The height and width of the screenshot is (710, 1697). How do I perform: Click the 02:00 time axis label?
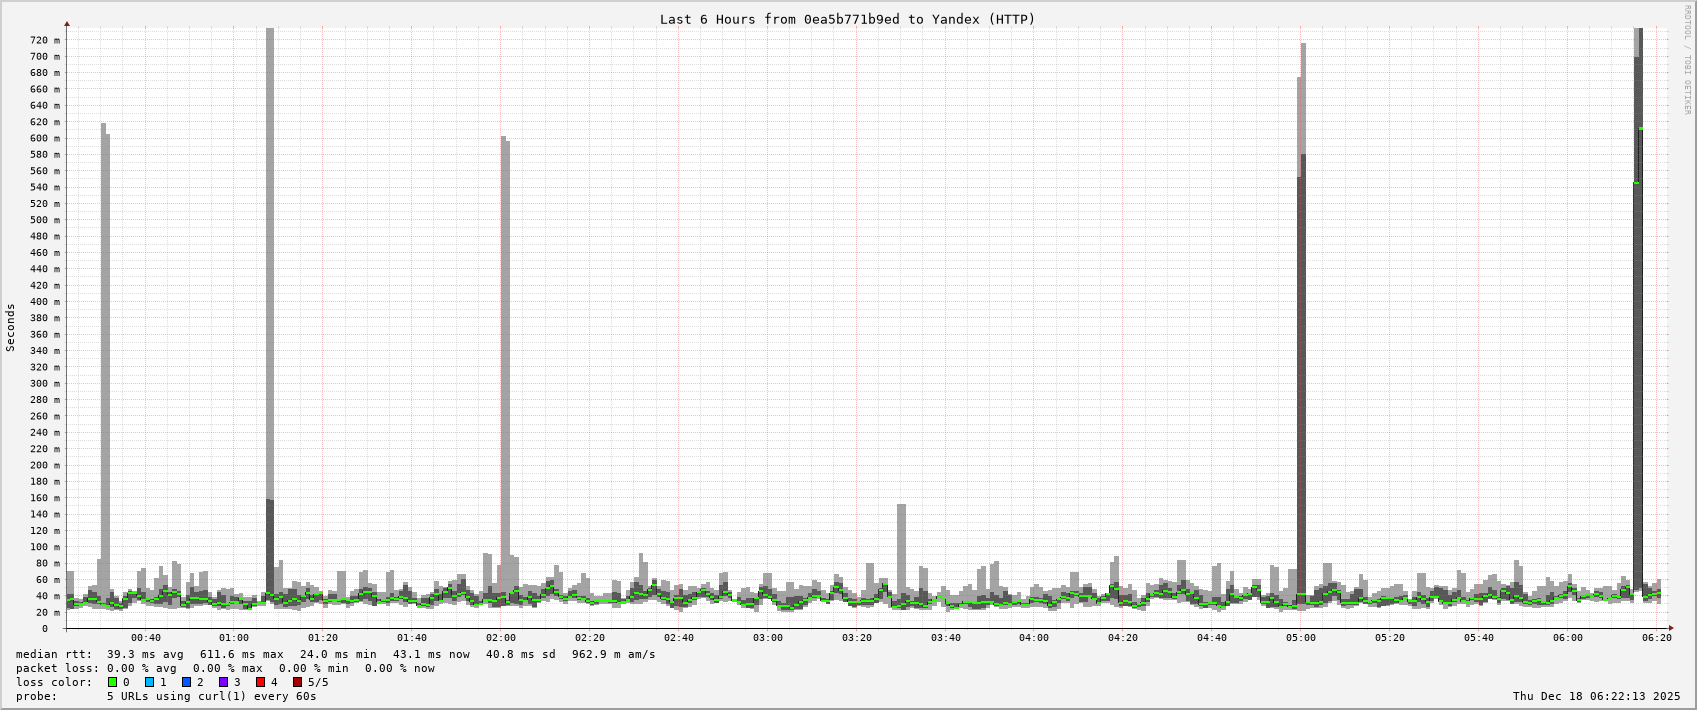[501, 638]
